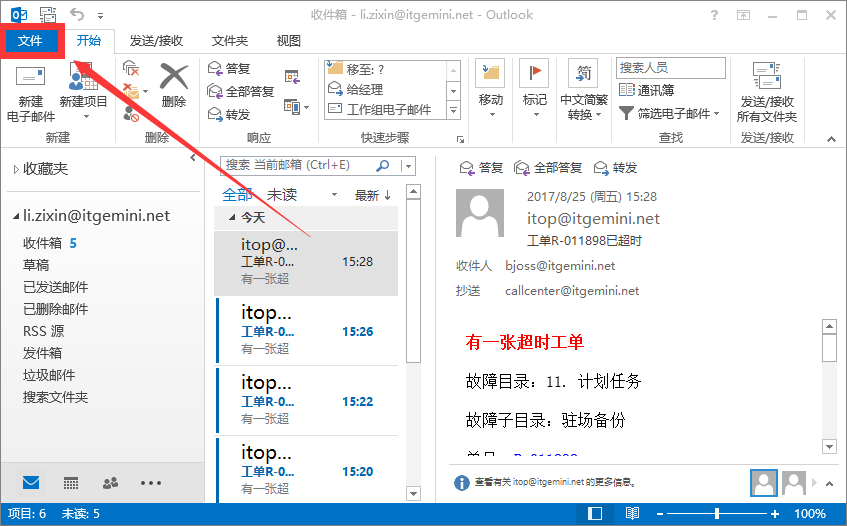Image resolution: width=847 pixels, height=526 pixels.
Task: Select the Deleted Items folder
Action: click(56, 309)
